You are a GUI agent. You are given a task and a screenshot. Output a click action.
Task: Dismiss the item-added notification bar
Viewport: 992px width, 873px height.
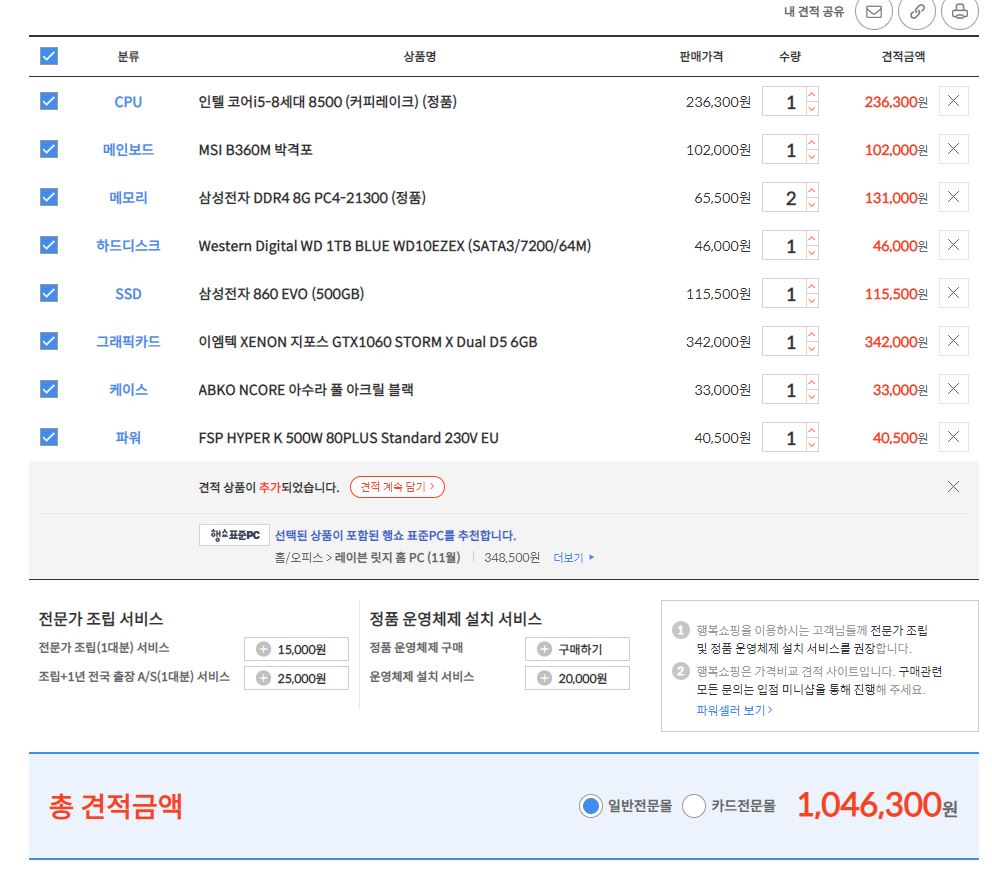pos(953,487)
